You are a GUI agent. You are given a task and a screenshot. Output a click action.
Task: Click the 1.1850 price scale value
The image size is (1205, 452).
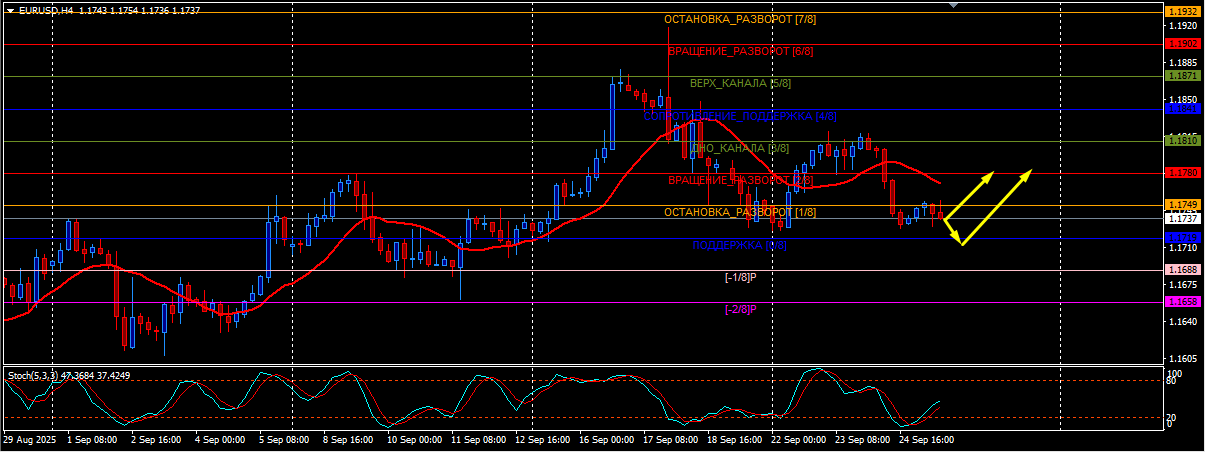tap(1183, 99)
